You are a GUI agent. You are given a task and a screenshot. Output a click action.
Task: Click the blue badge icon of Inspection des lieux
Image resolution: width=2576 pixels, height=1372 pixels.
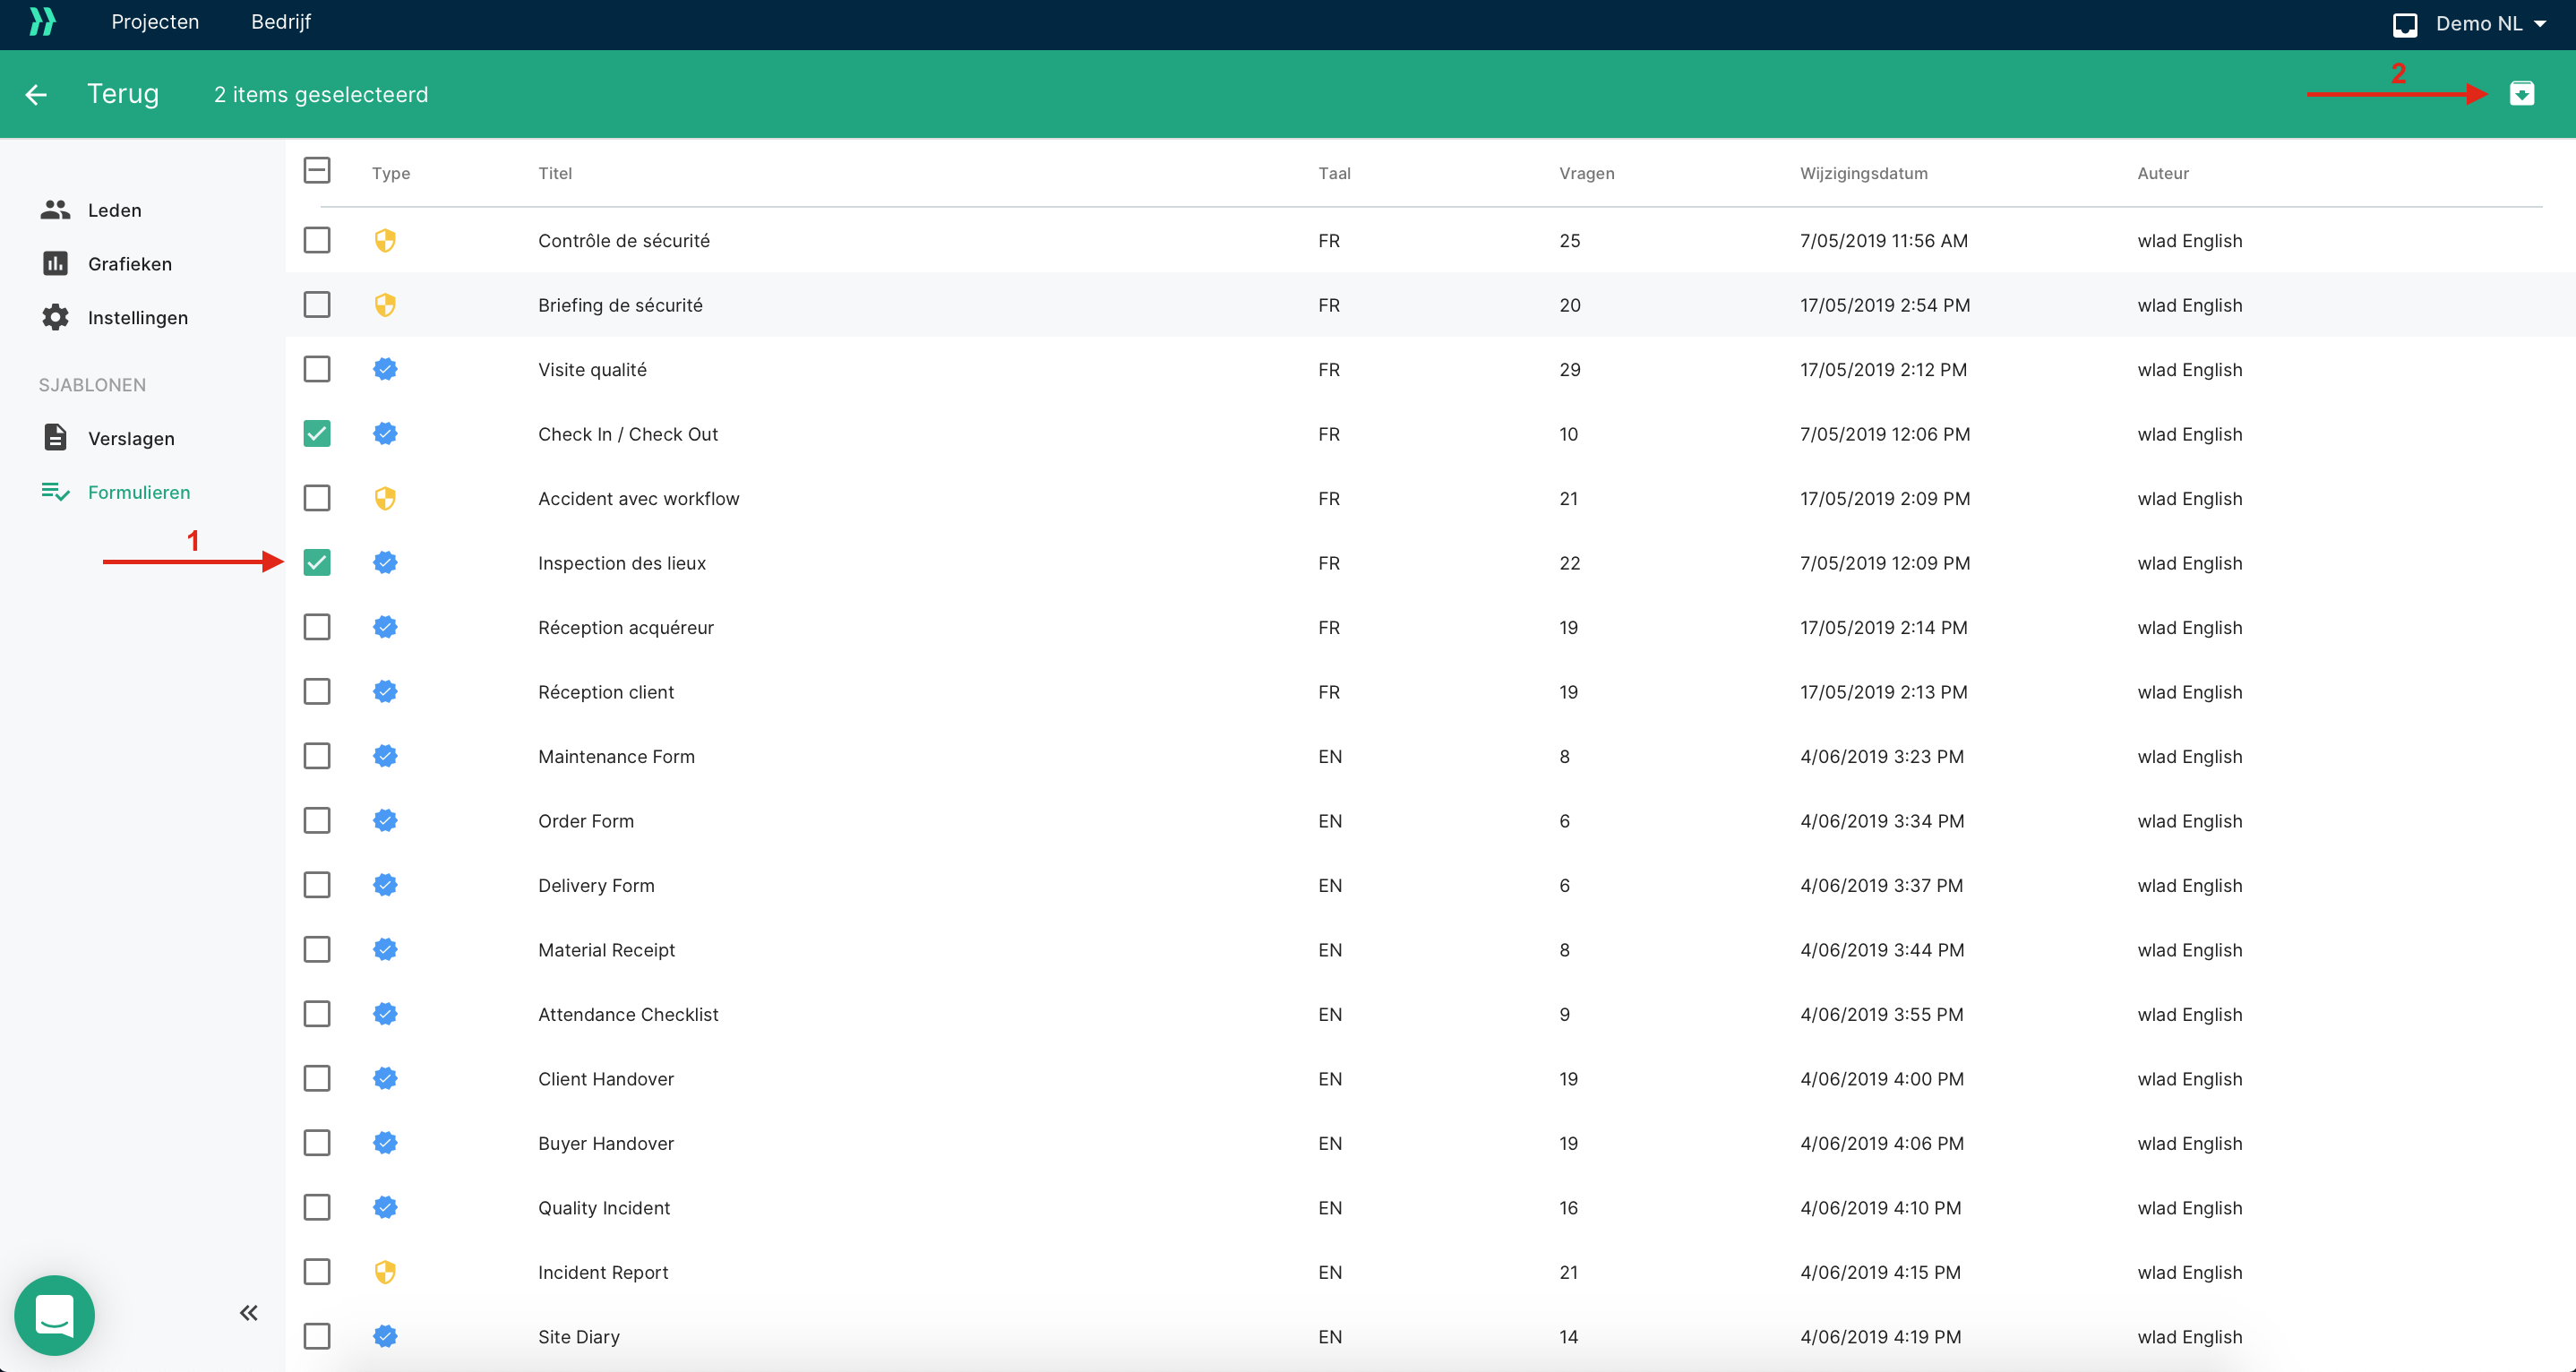(x=385, y=563)
